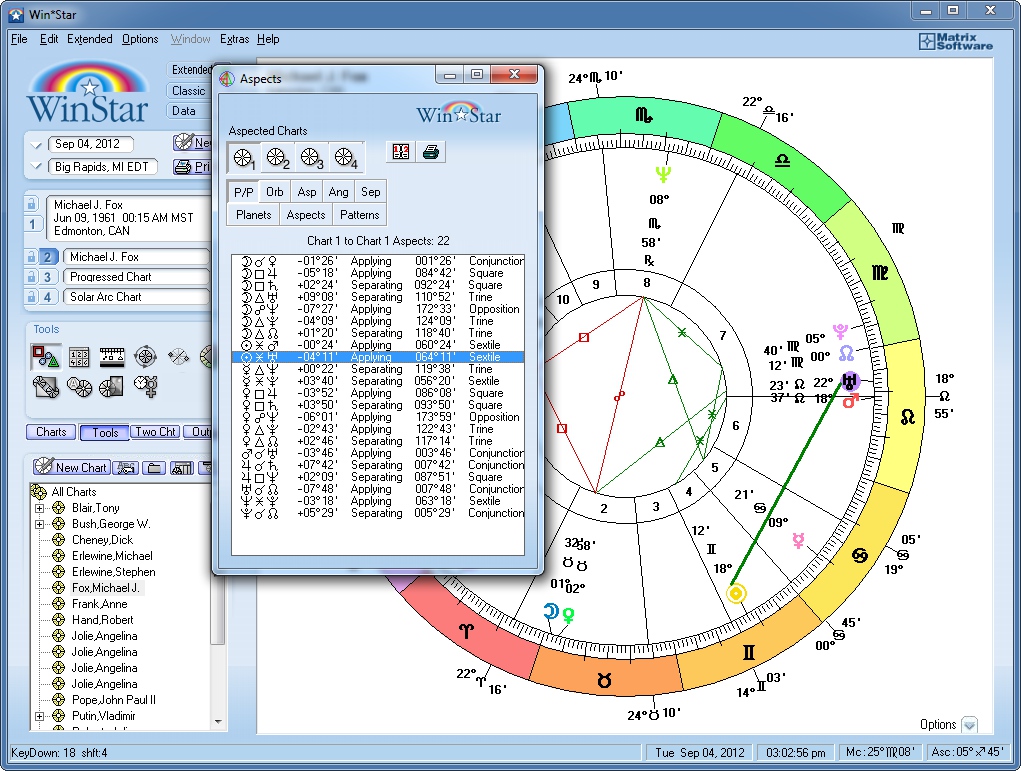
Task: Open the location dropdown beside Big Rapids
Action: tap(36, 166)
